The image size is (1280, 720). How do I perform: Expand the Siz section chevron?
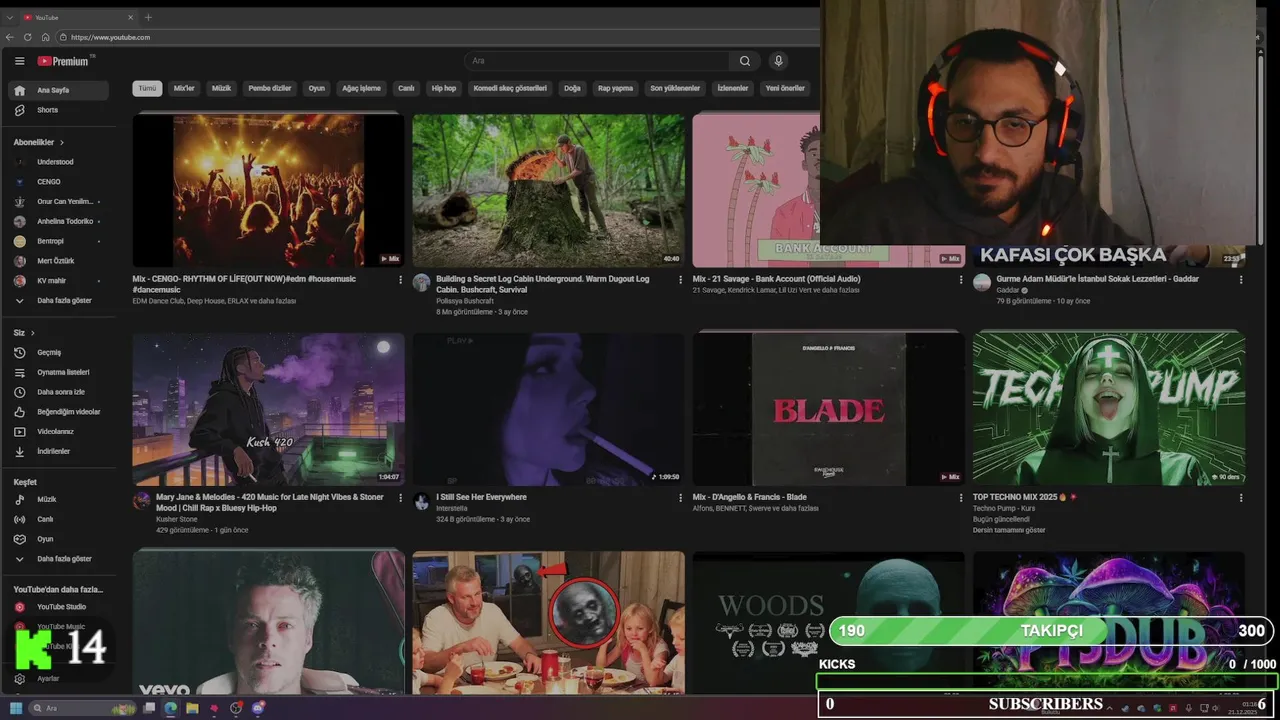33,333
